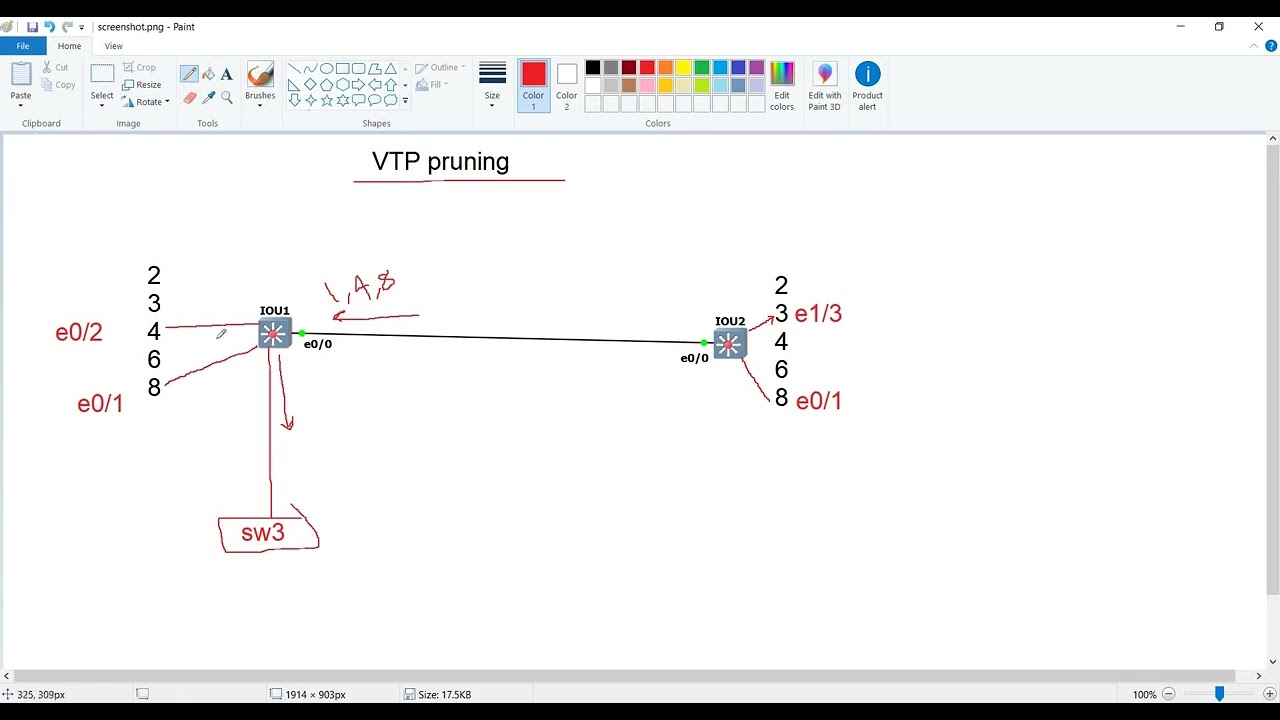Choose the Curve shape
1280x720 pixels.
point(310,68)
